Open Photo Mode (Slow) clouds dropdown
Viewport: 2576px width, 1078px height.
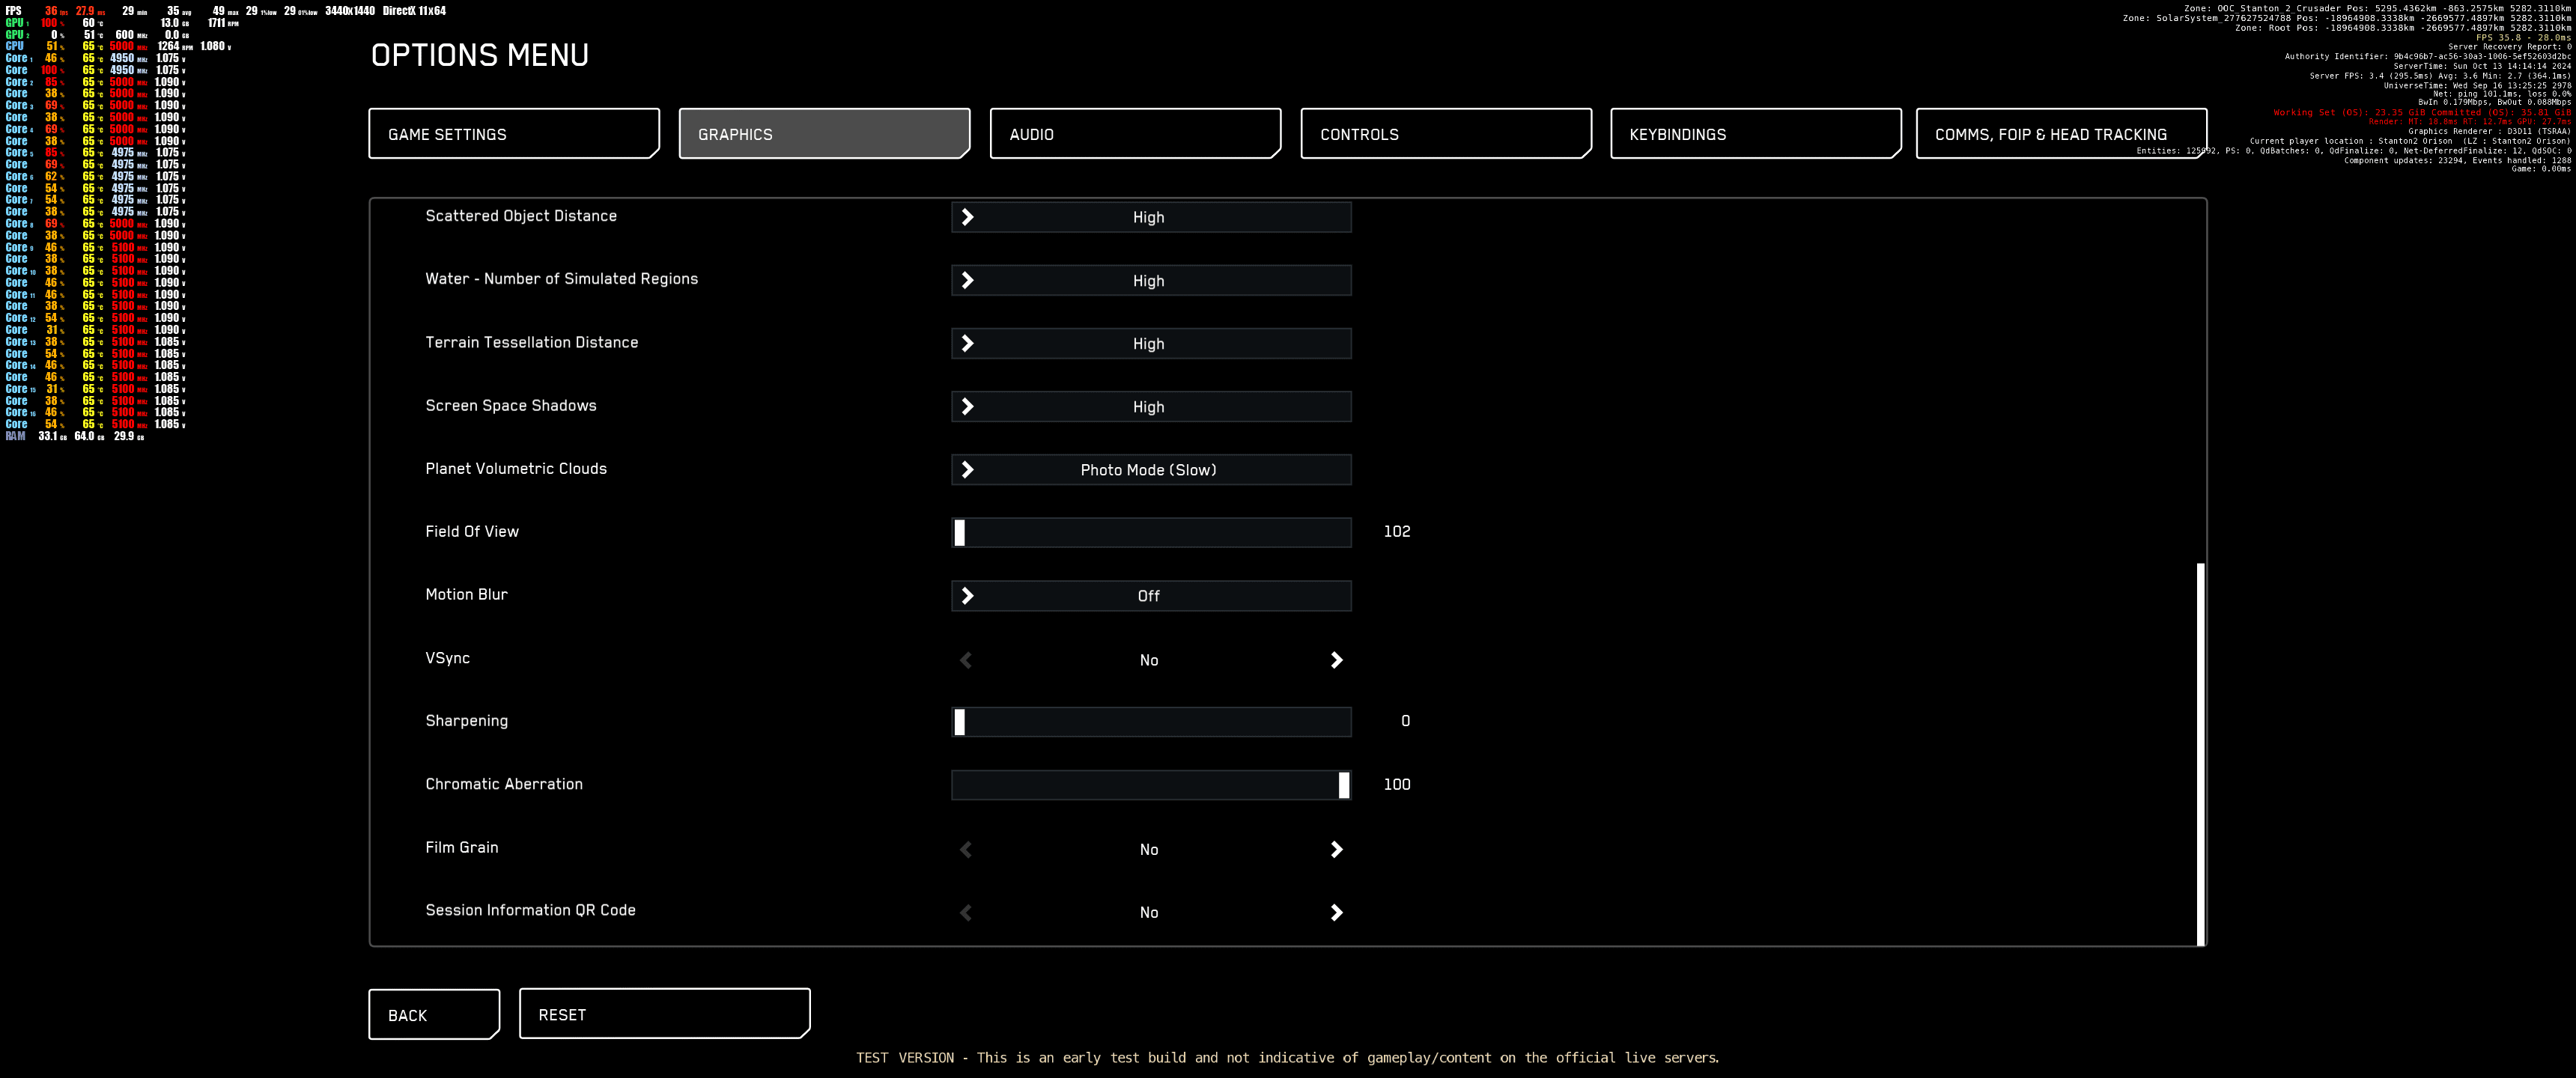(x=1151, y=470)
